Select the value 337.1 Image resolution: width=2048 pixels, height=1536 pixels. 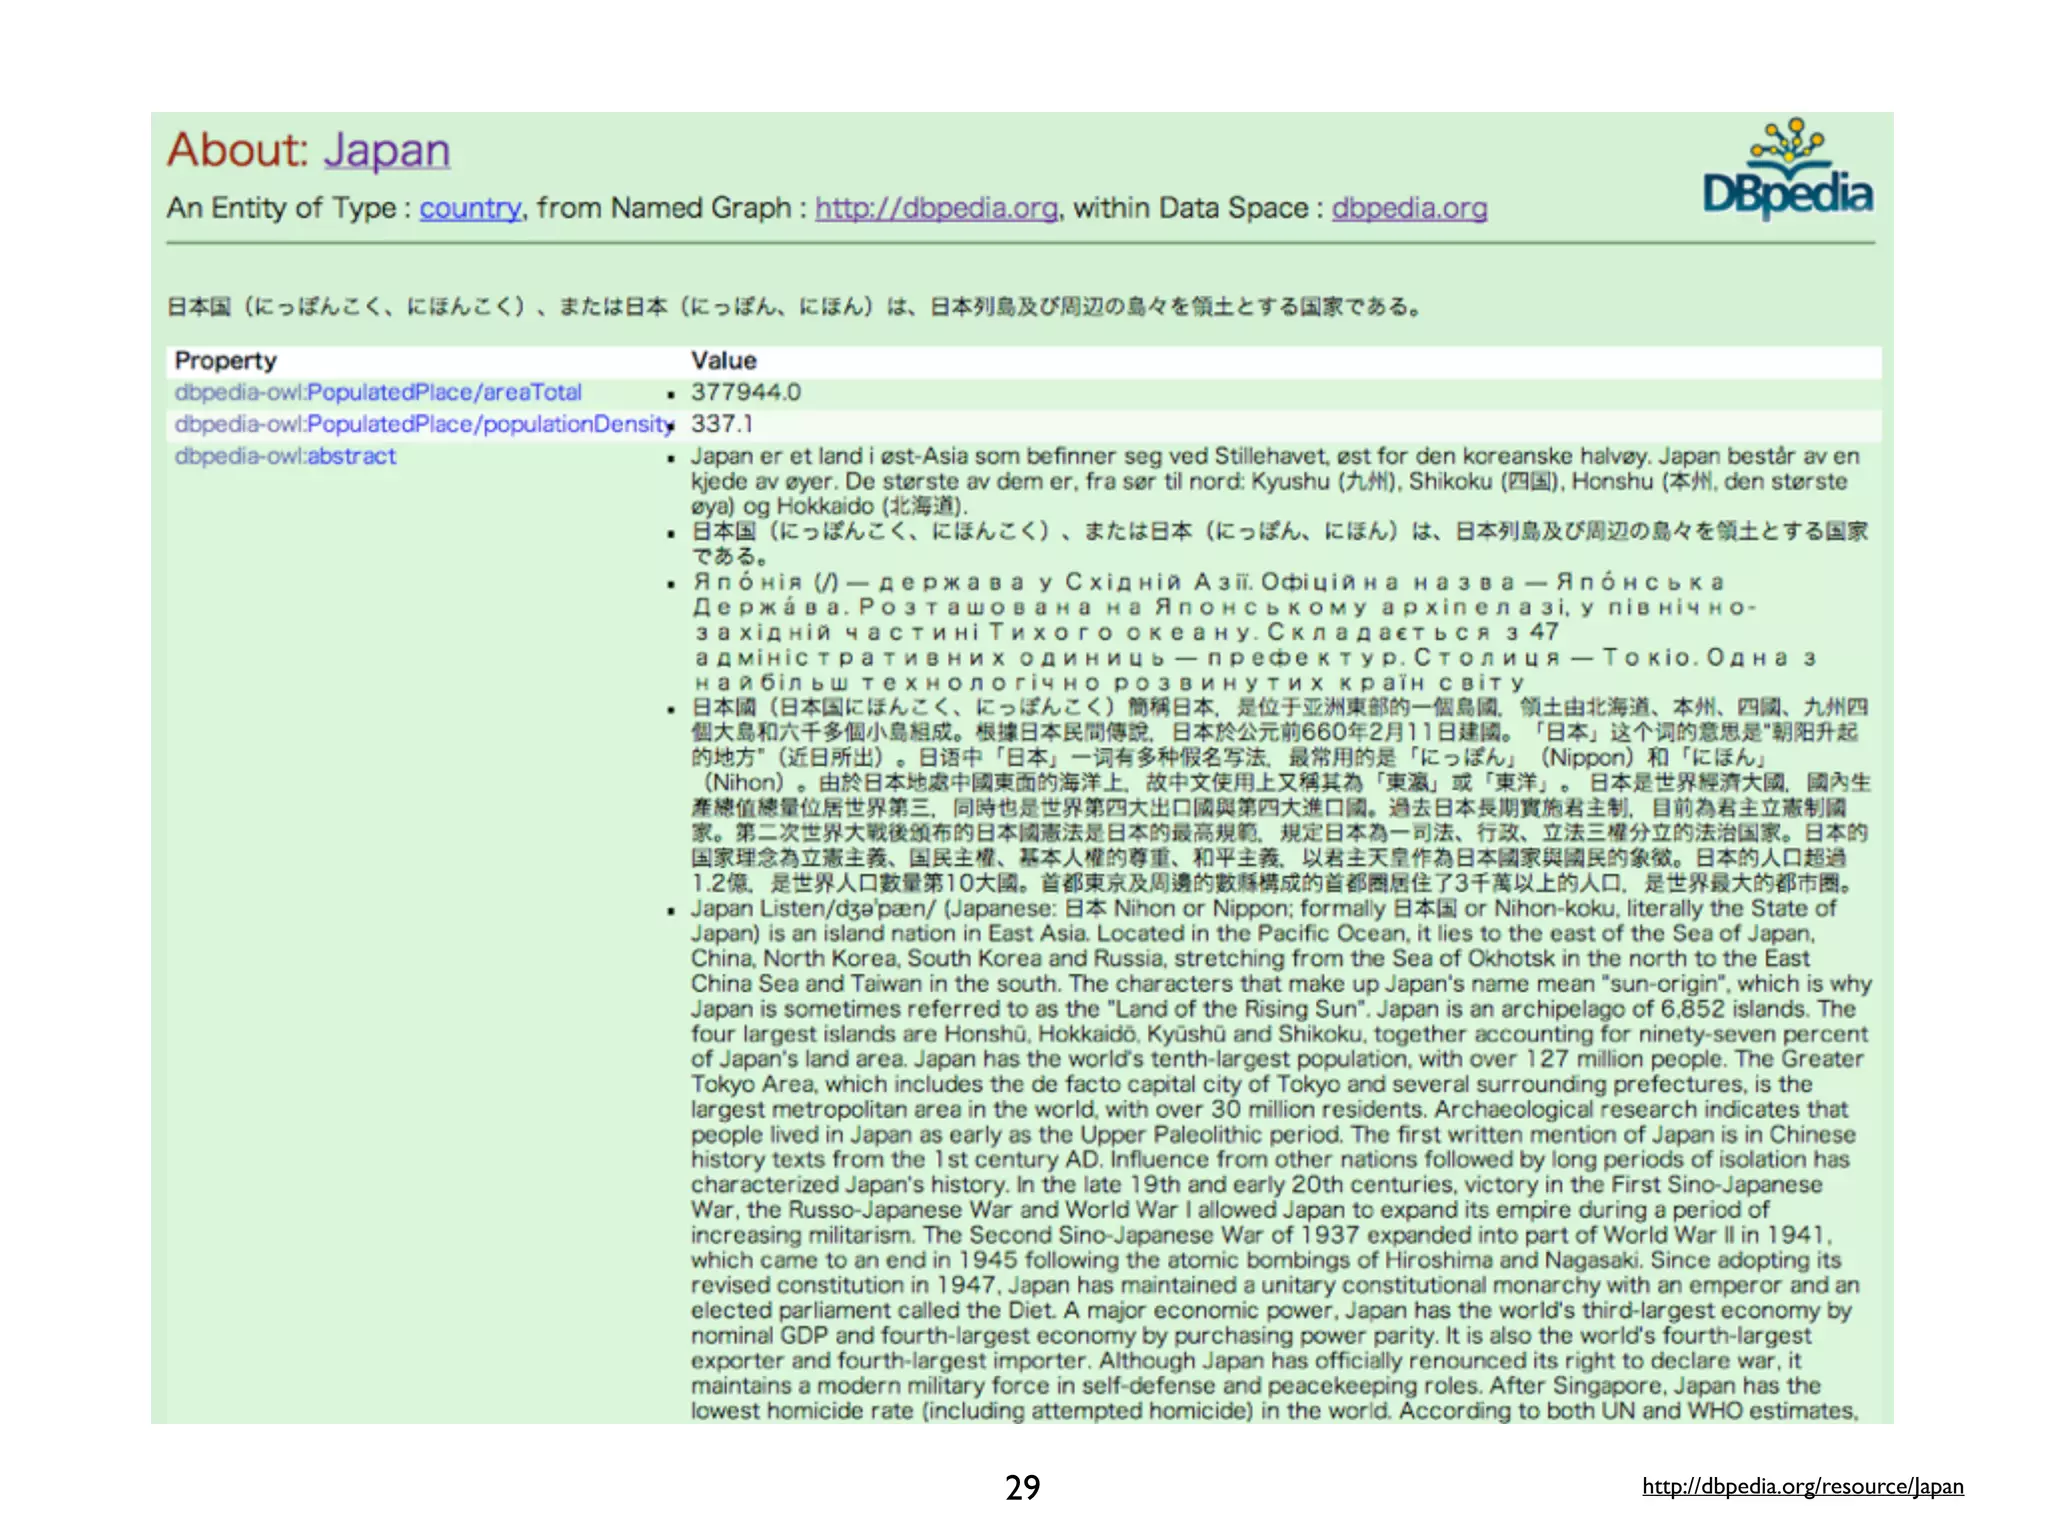click(722, 424)
